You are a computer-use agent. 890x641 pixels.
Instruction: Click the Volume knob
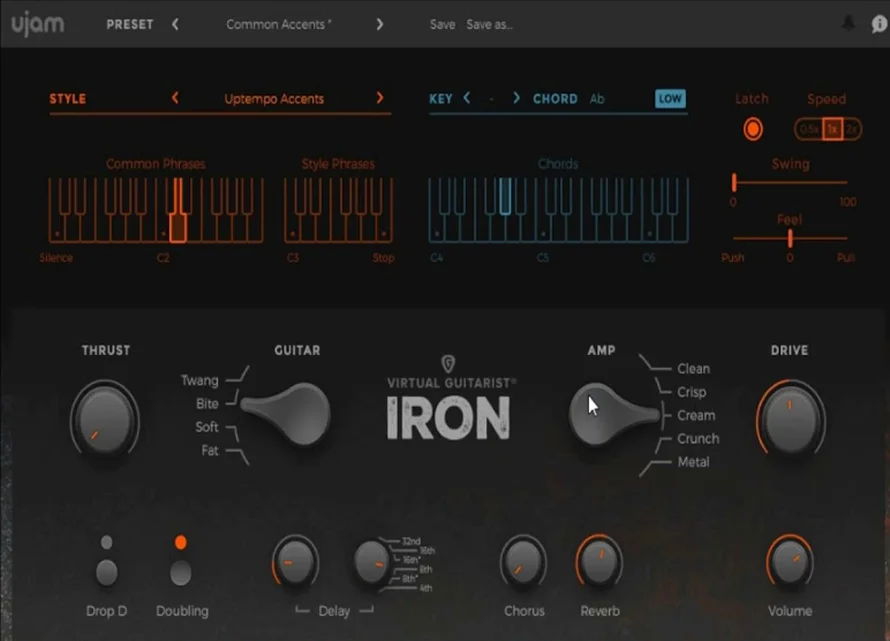(x=789, y=564)
